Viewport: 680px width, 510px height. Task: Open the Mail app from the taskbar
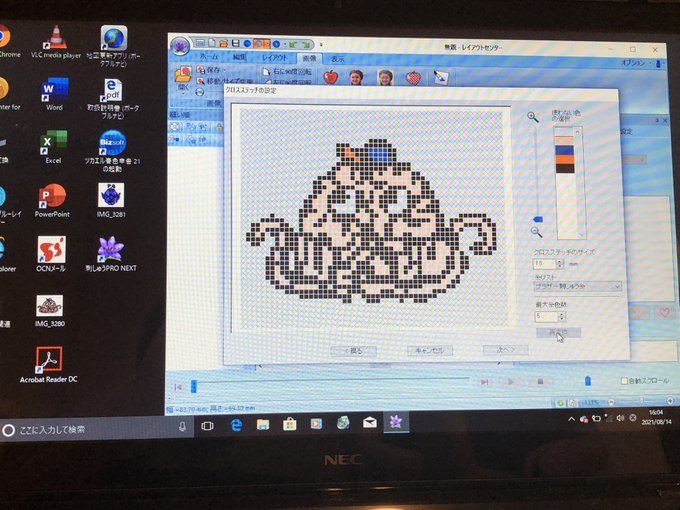(x=369, y=422)
